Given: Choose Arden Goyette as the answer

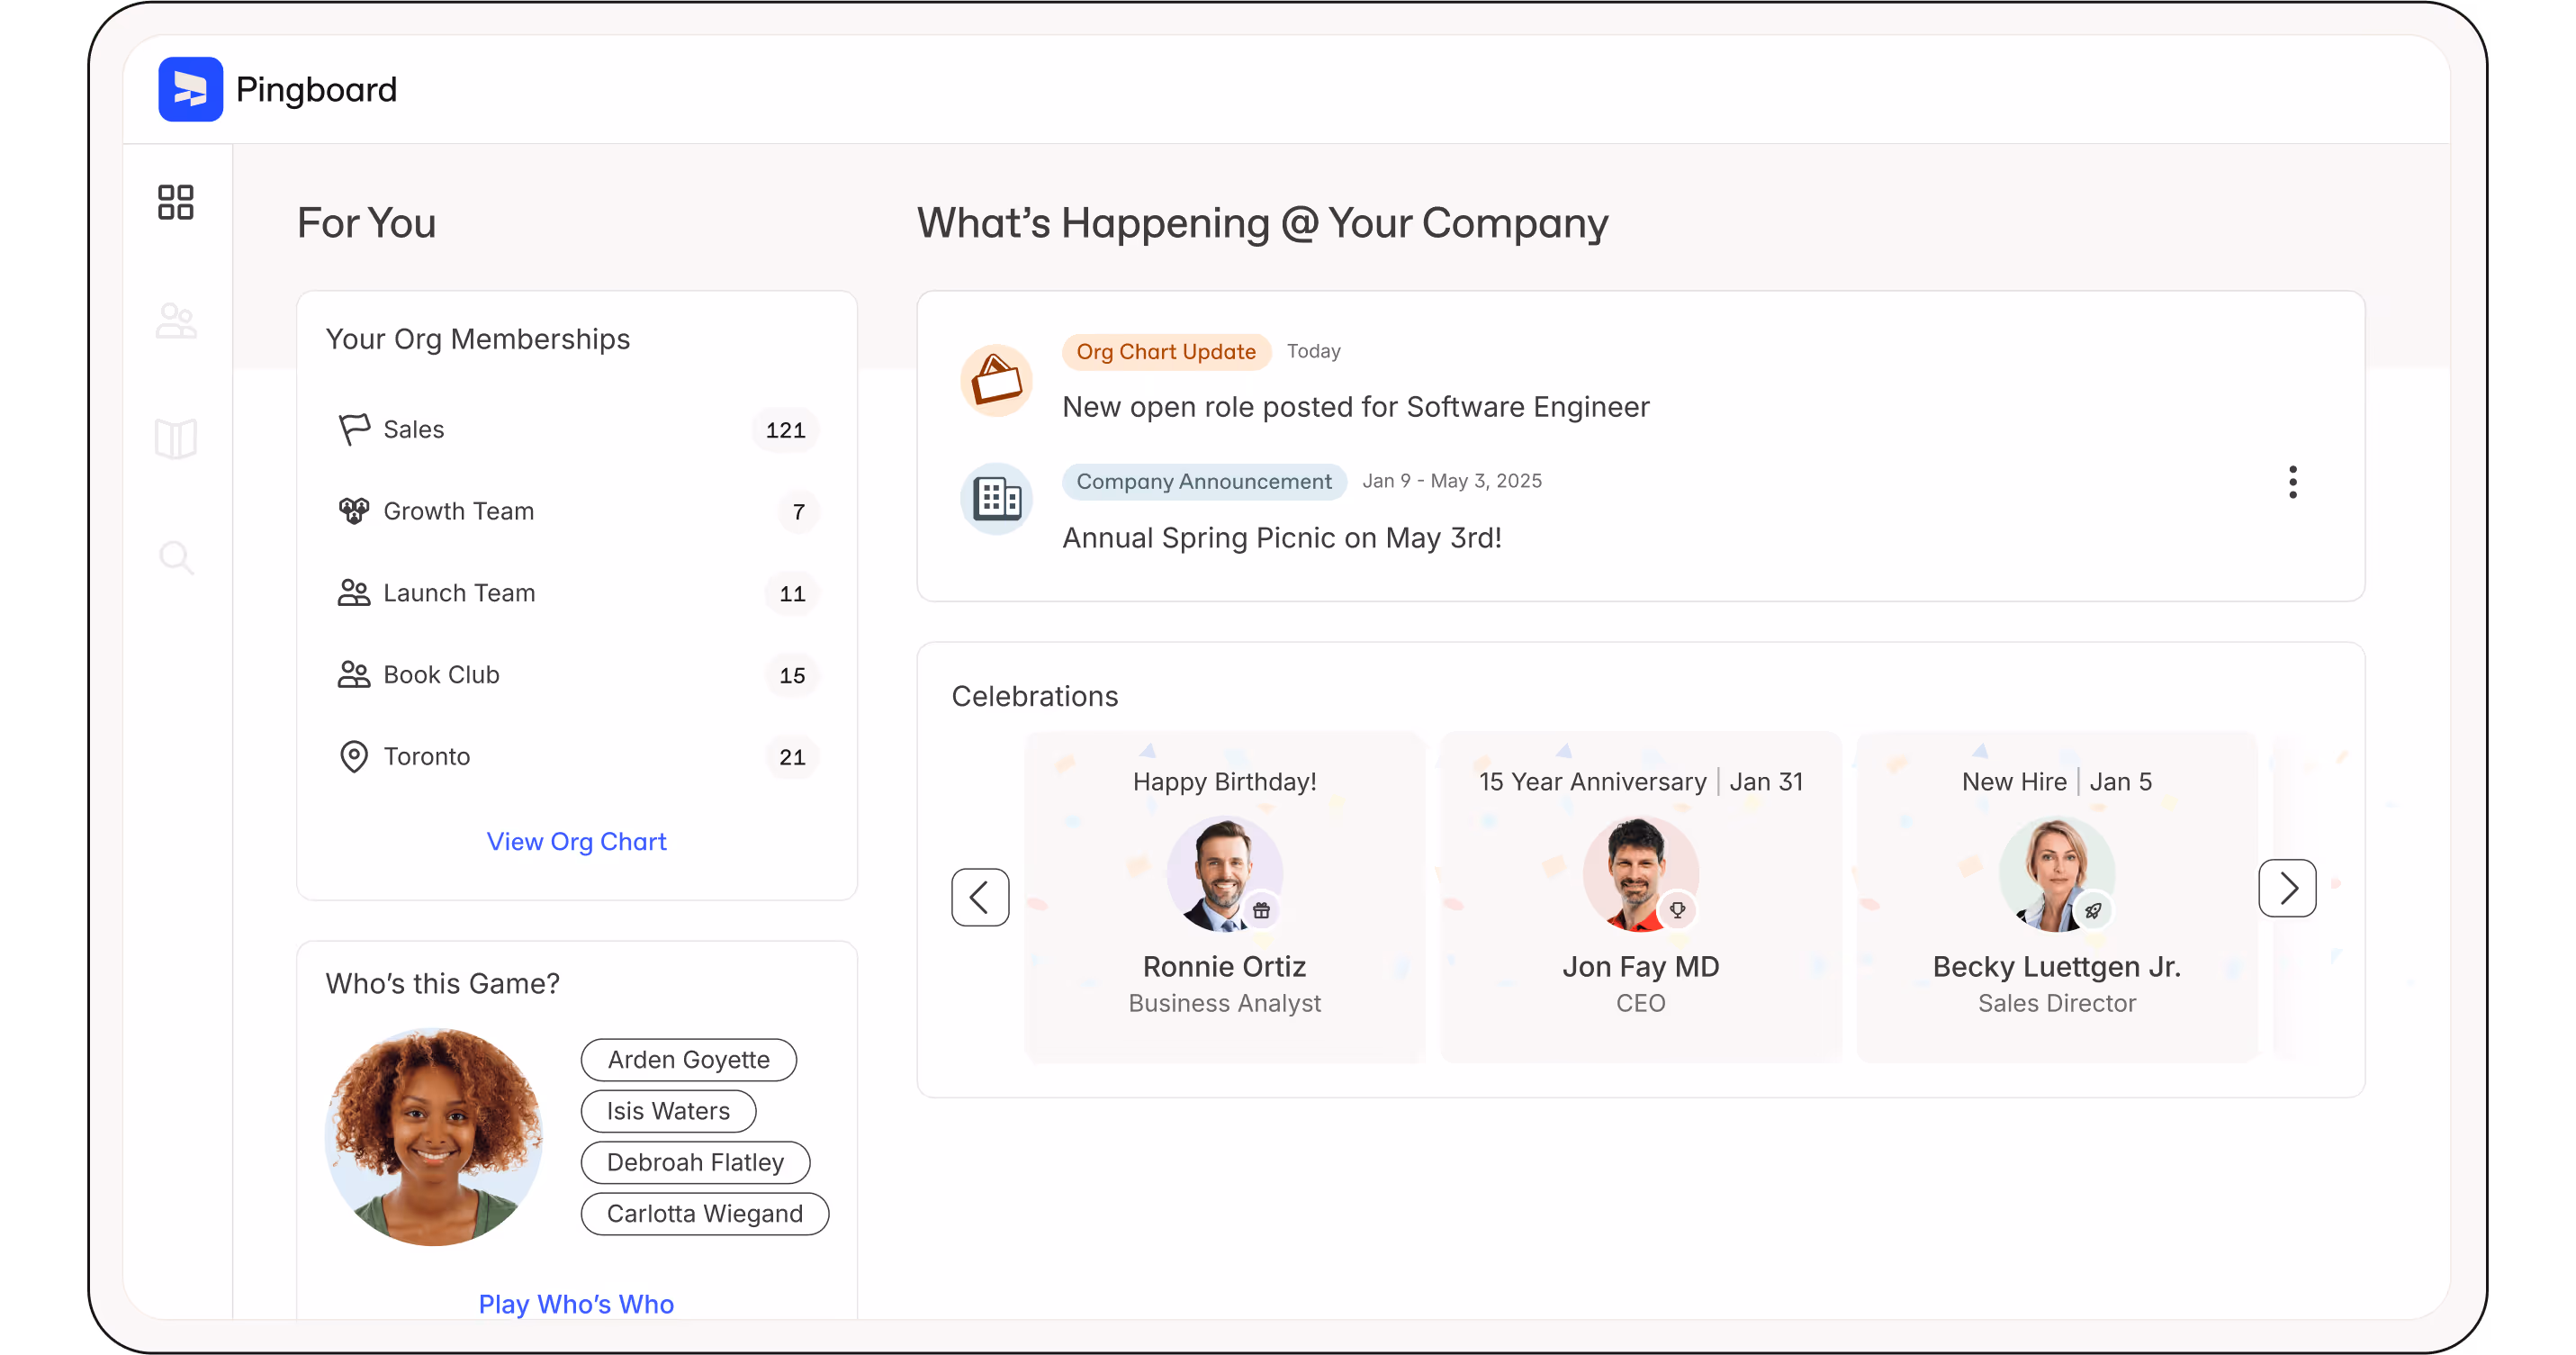Looking at the screenshot, I should pyautogui.click(x=688, y=1060).
